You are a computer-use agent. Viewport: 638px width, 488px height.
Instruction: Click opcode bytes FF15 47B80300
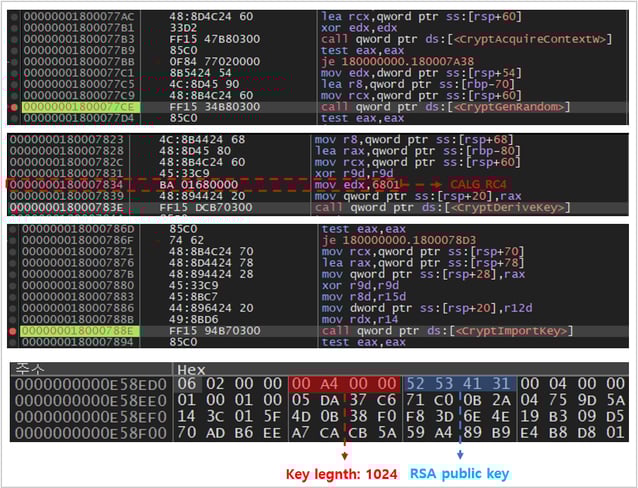coord(214,39)
